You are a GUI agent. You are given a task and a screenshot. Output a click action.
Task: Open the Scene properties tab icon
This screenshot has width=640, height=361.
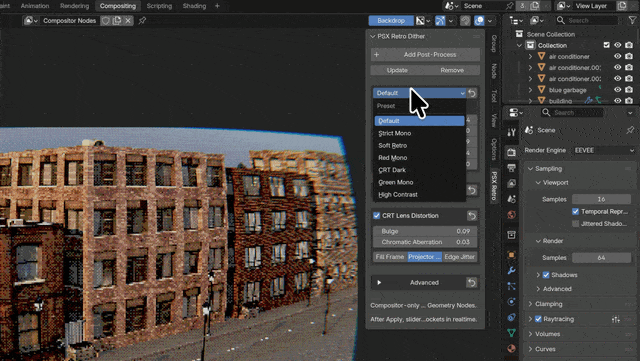tap(511, 199)
